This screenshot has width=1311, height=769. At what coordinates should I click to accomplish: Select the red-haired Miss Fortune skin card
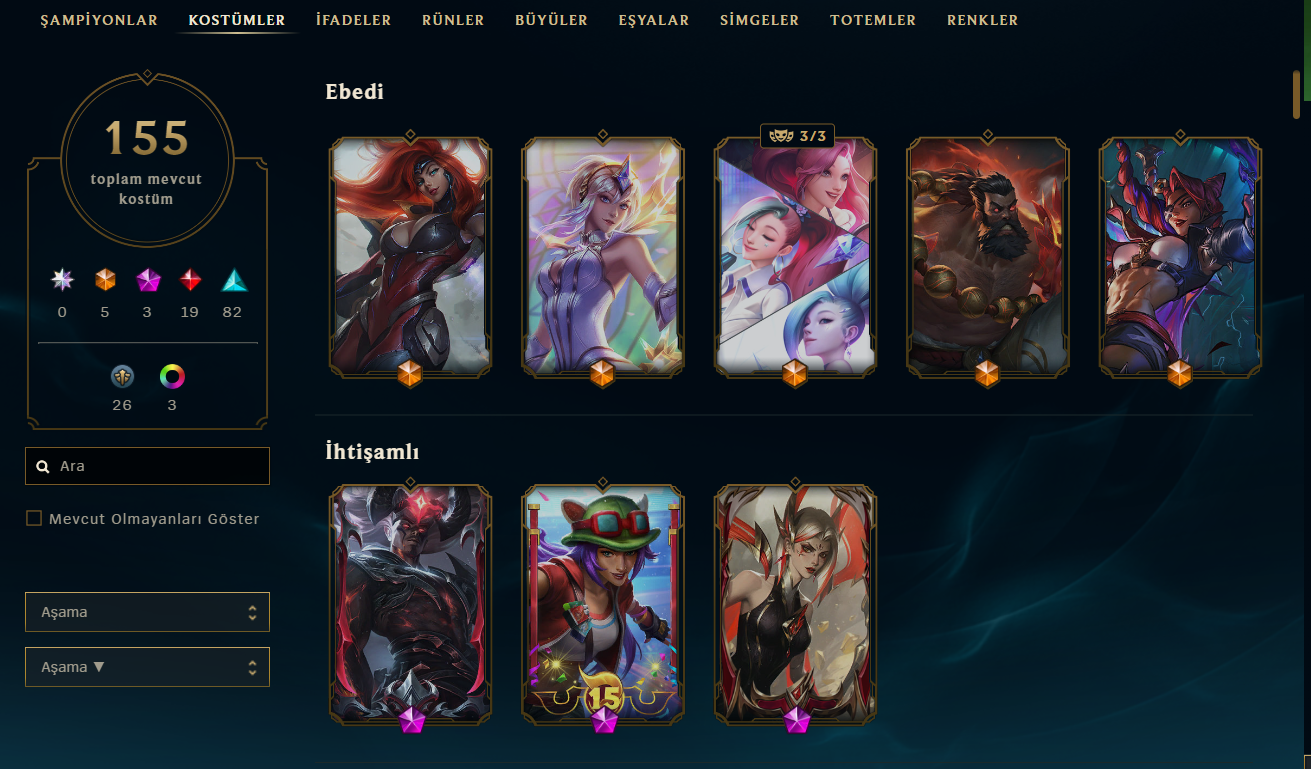pos(410,256)
